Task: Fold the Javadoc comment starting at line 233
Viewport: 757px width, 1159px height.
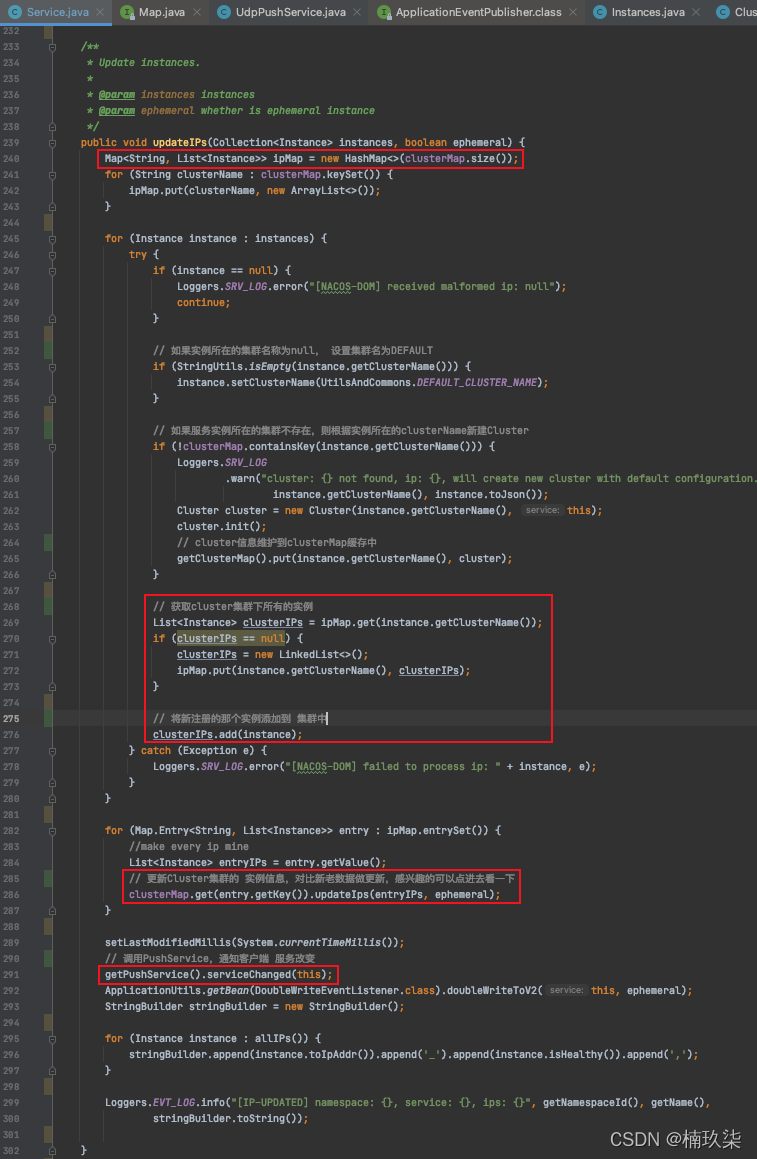Action: [x=52, y=47]
